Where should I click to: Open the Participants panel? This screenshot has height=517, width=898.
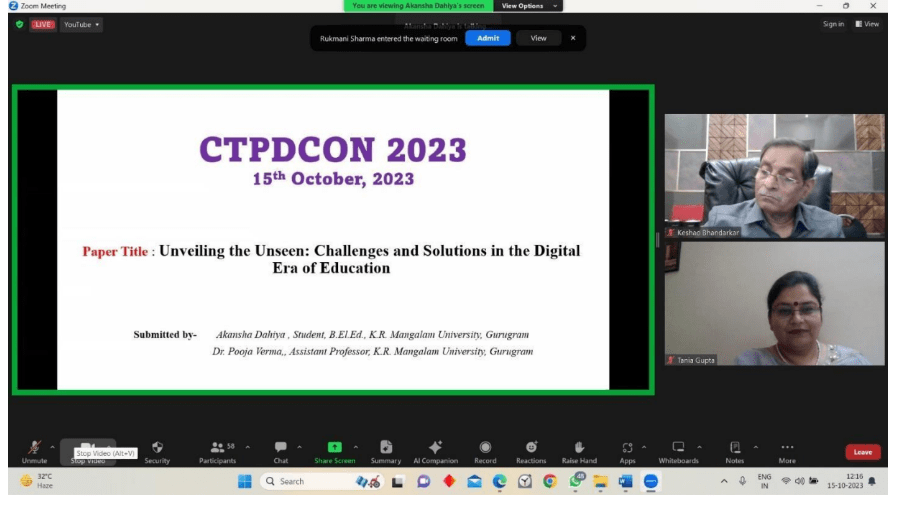(x=217, y=449)
